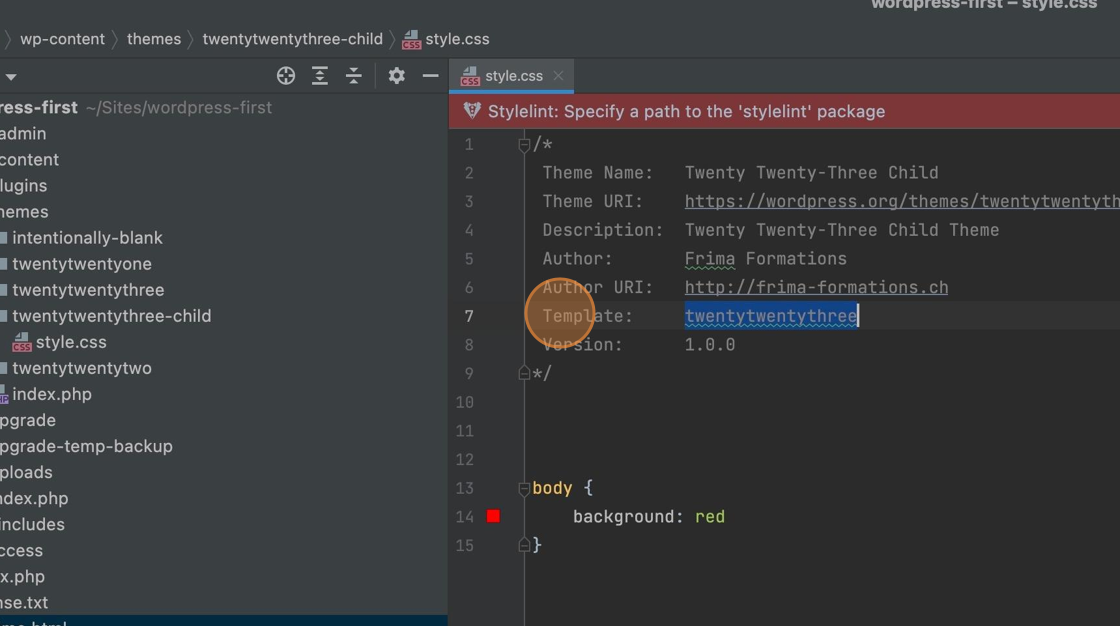The width and height of the screenshot is (1120, 626).
Task: Collapse the comment block at line 1
Action: click(x=524, y=145)
